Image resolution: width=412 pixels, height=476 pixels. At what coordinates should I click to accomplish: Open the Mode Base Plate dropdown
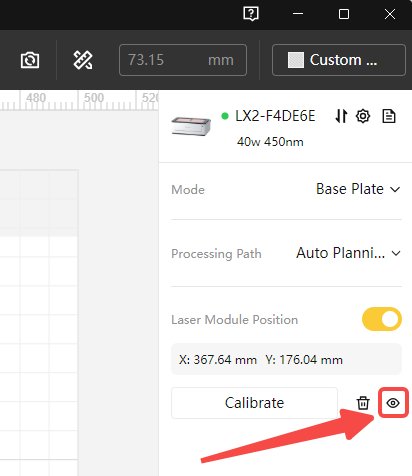coord(358,189)
